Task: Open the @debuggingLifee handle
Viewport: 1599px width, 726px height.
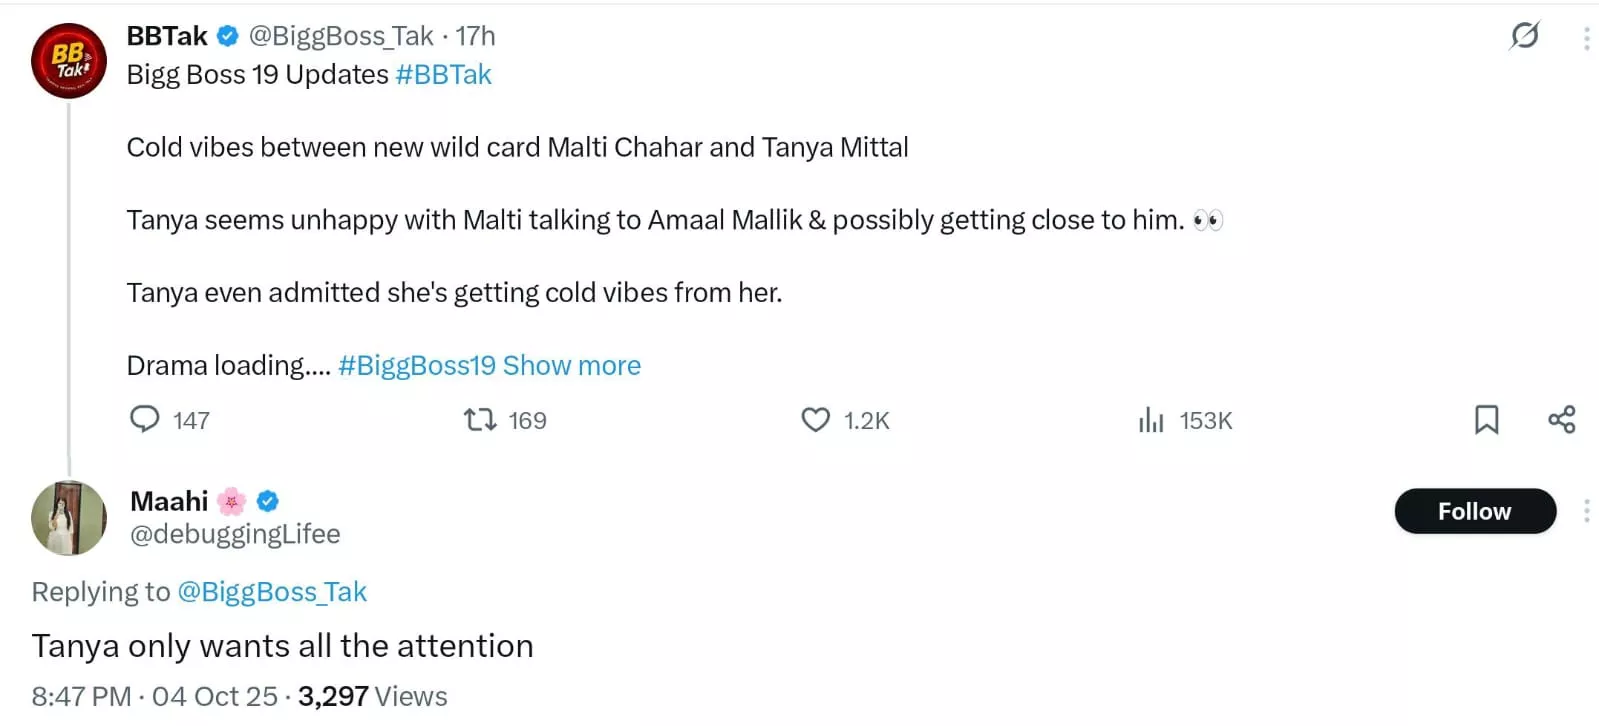Action: click(x=235, y=534)
